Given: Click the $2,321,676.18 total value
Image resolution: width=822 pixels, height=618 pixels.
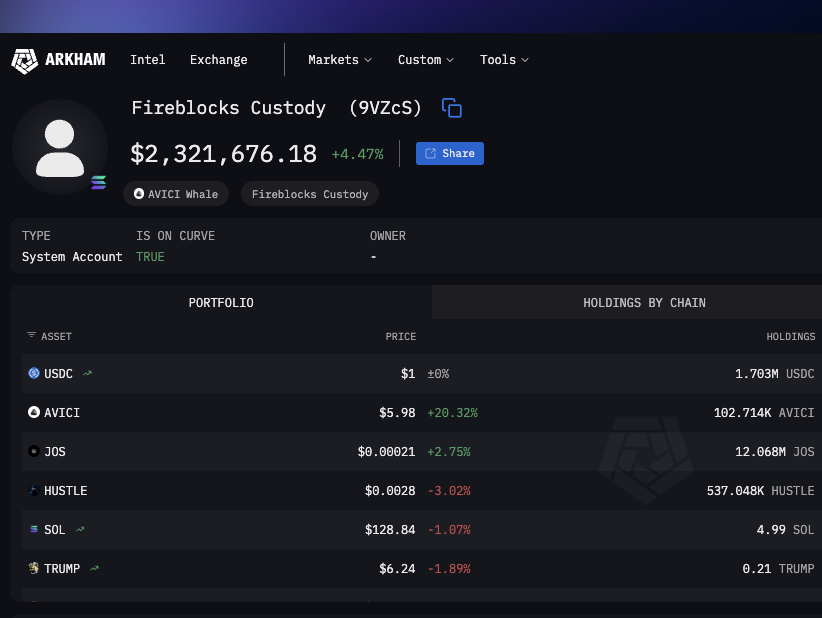Looking at the screenshot, I should (224, 154).
